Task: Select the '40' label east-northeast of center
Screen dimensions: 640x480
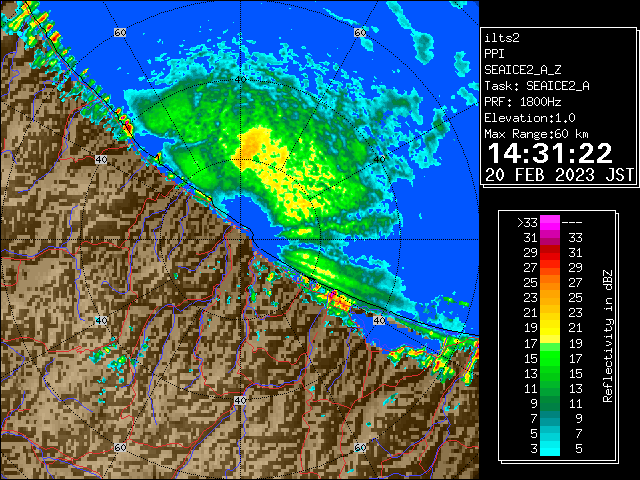Action: [x=380, y=160]
